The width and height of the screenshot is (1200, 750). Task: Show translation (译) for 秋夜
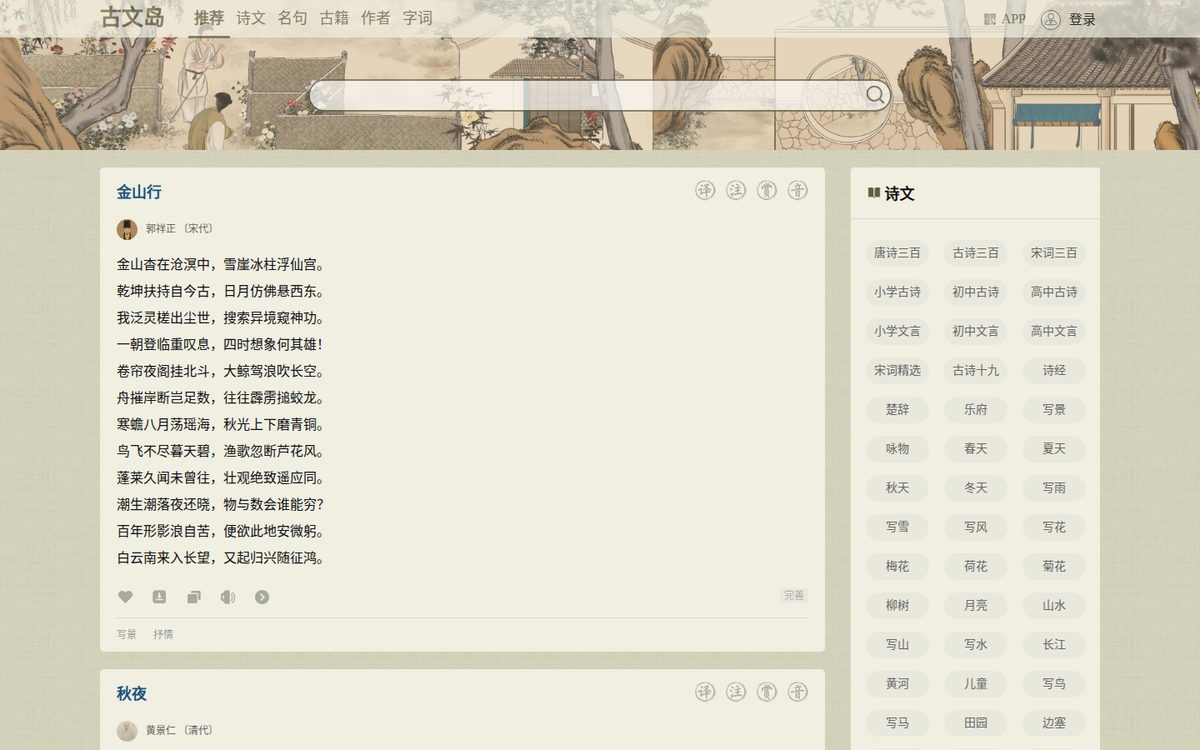pyautogui.click(x=706, y=692)
